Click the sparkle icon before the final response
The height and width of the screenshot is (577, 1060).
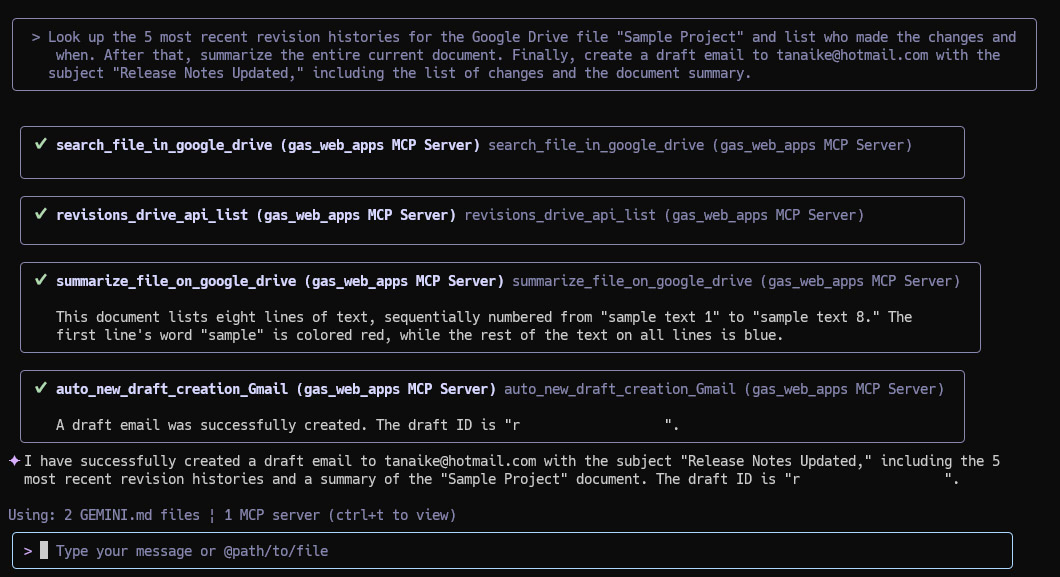pyautogui.click(x=14, y=461)
